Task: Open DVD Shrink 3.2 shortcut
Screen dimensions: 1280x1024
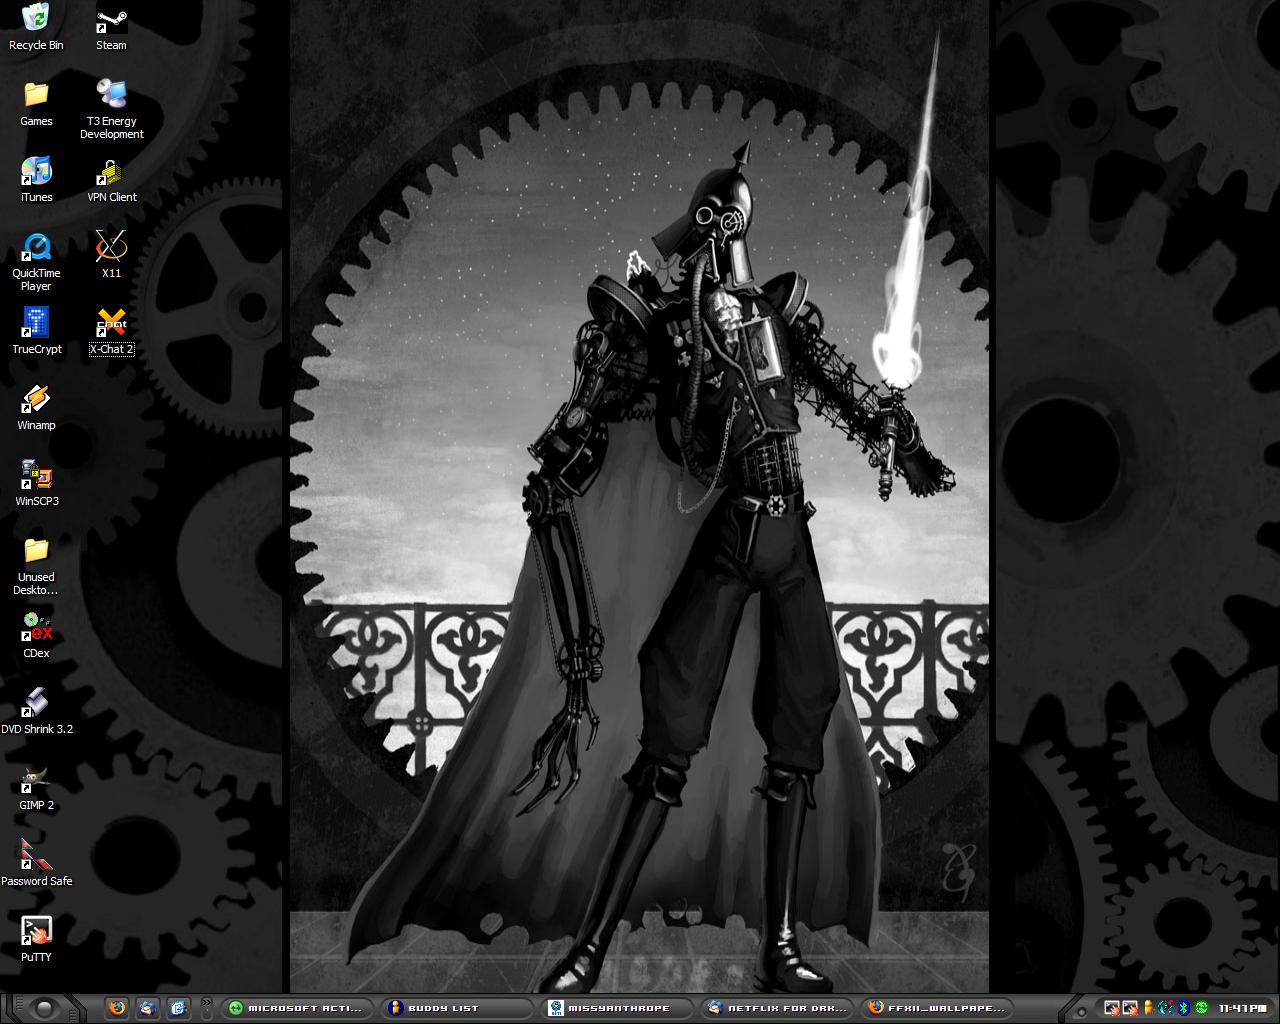Action: [x=36, y=711]
